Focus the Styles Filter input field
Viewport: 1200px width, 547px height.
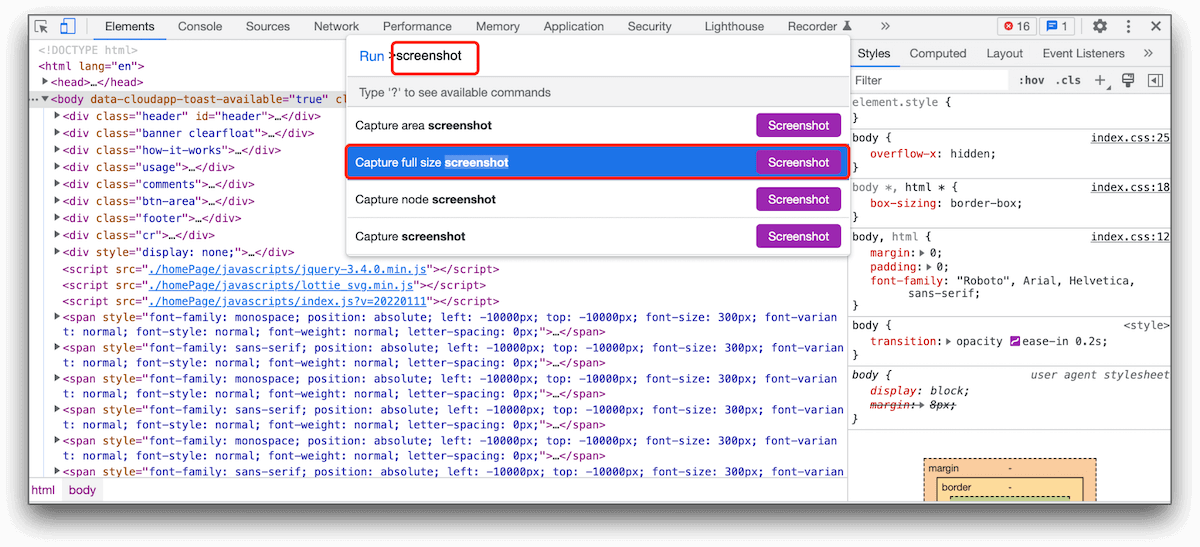coord(930,80)
